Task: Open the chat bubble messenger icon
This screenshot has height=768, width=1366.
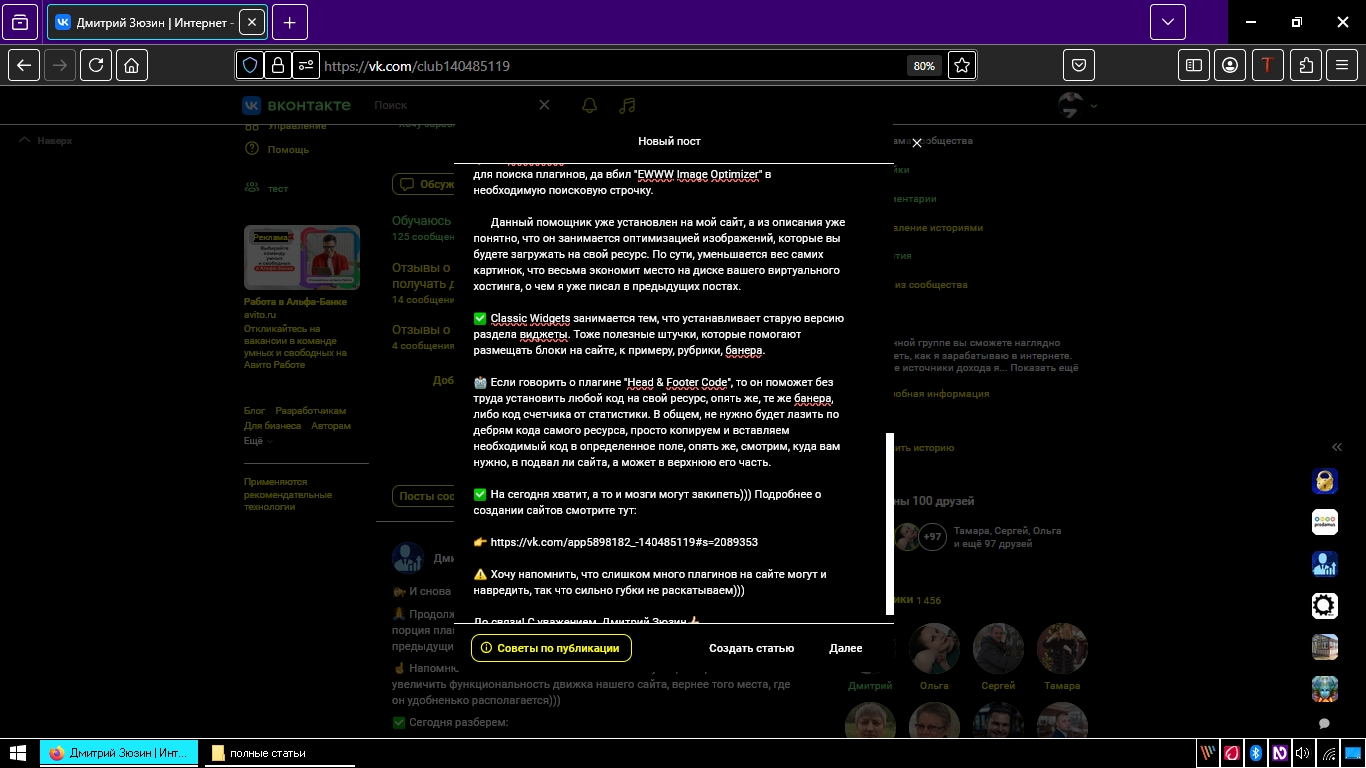Action: (1325, 723)
